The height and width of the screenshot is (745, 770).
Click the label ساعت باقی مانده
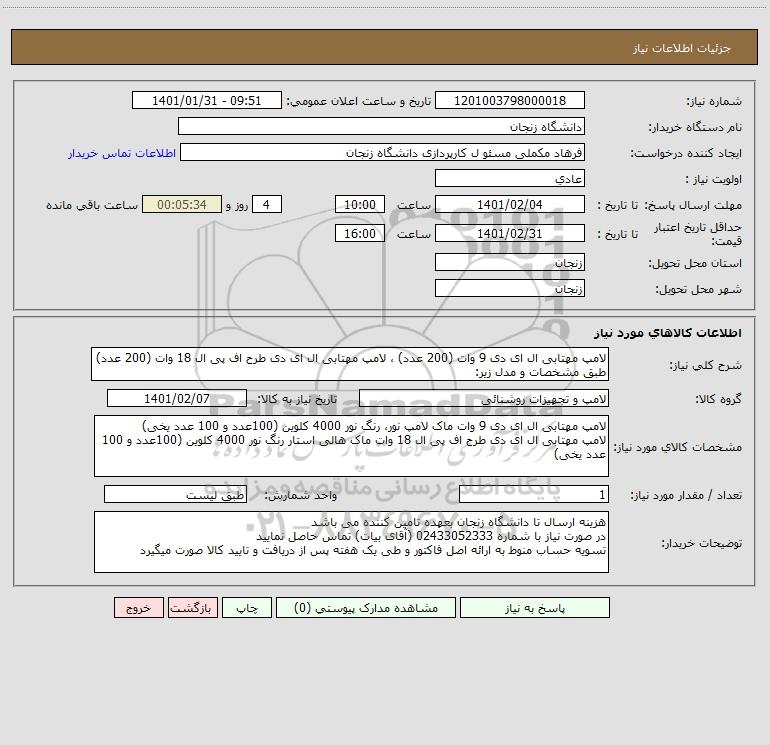[x=92, y=205]
